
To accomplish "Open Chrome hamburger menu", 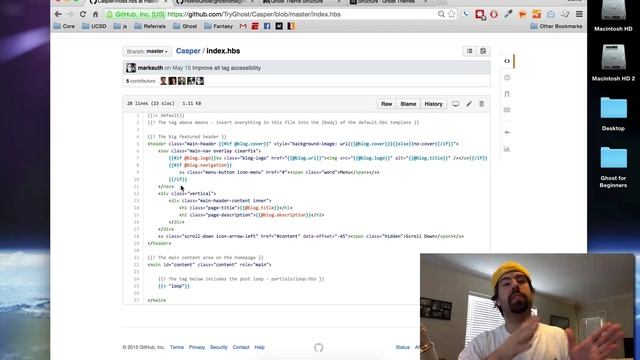I will pyautogui.click(x=579, y=14).
